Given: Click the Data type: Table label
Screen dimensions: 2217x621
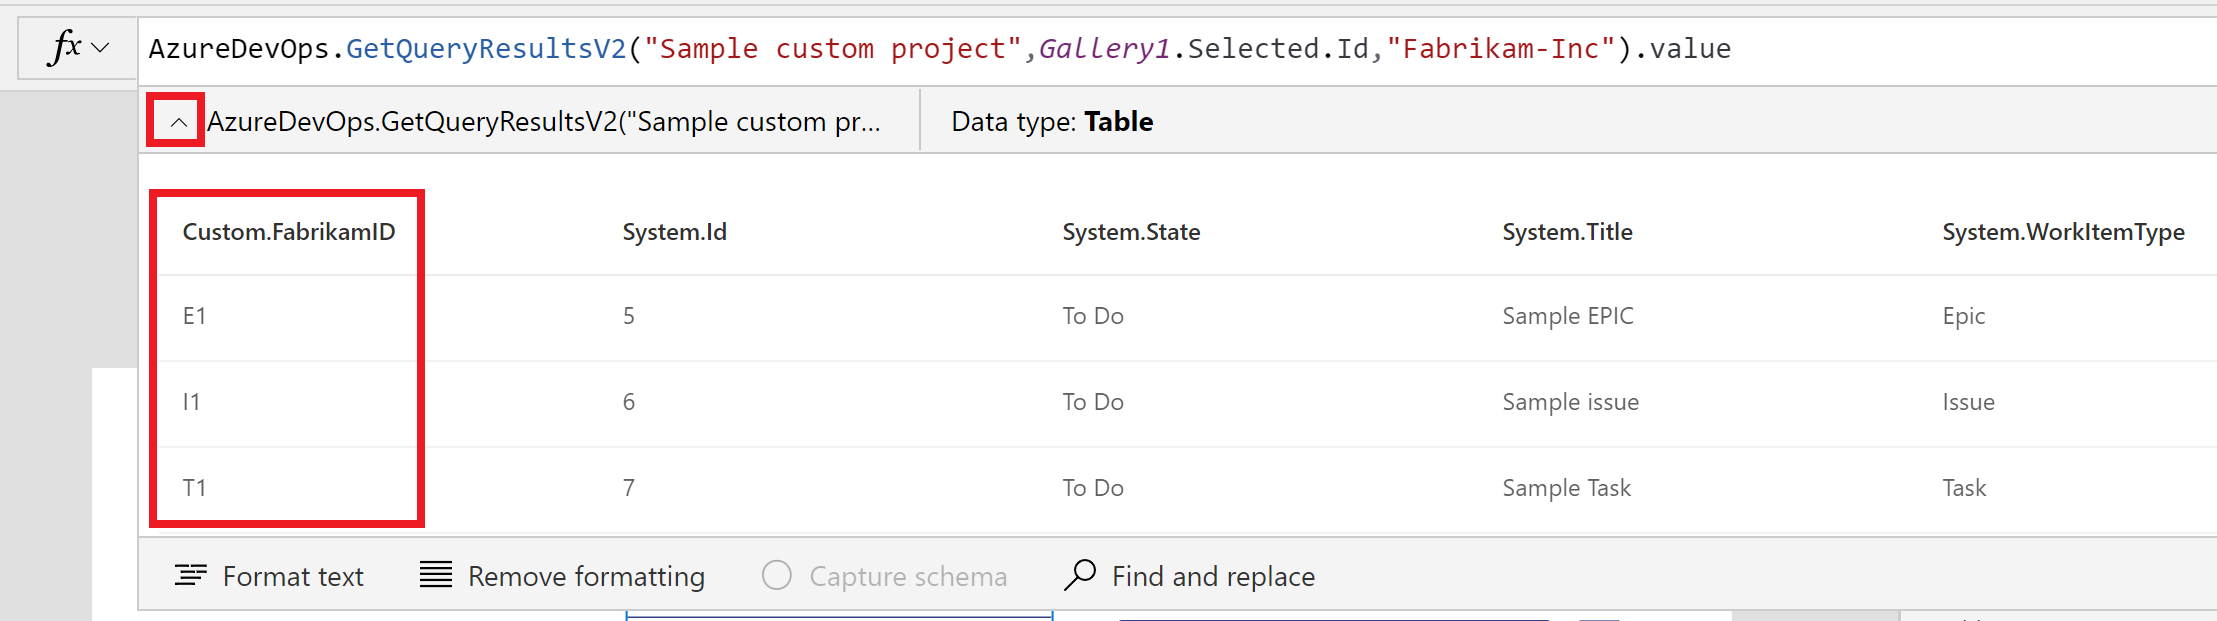Looking at the screenshot, I should coord(1052,122).
